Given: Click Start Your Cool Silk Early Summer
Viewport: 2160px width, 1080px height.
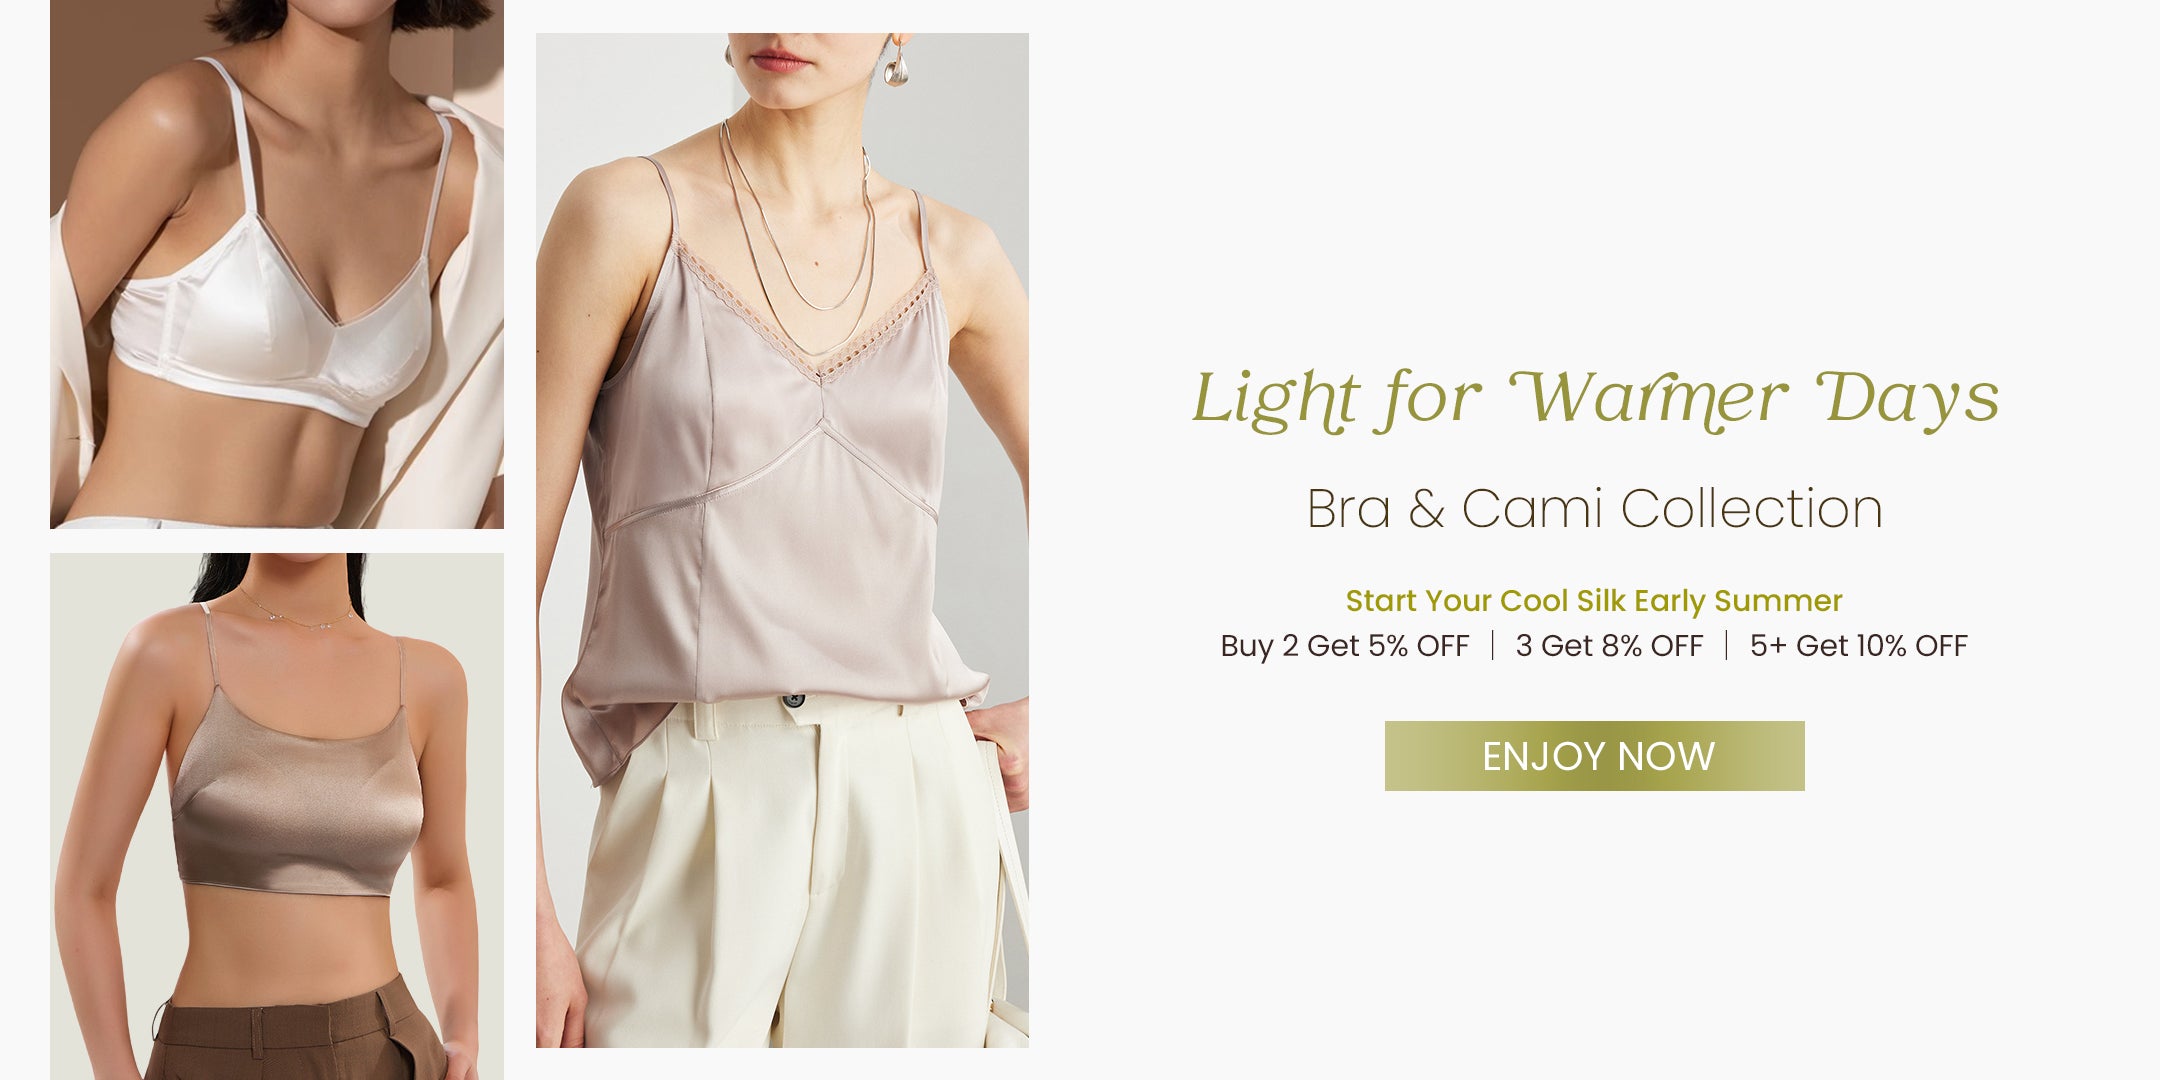Looking at the screenshot, I should click(1594, 601).
